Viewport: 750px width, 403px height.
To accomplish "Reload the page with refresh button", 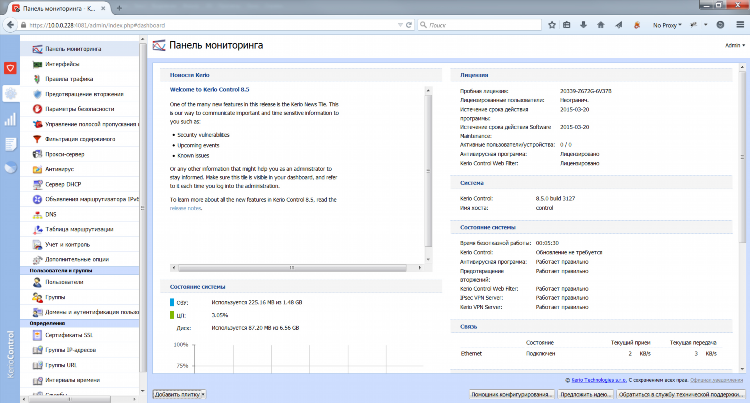I will click(409, 25).
